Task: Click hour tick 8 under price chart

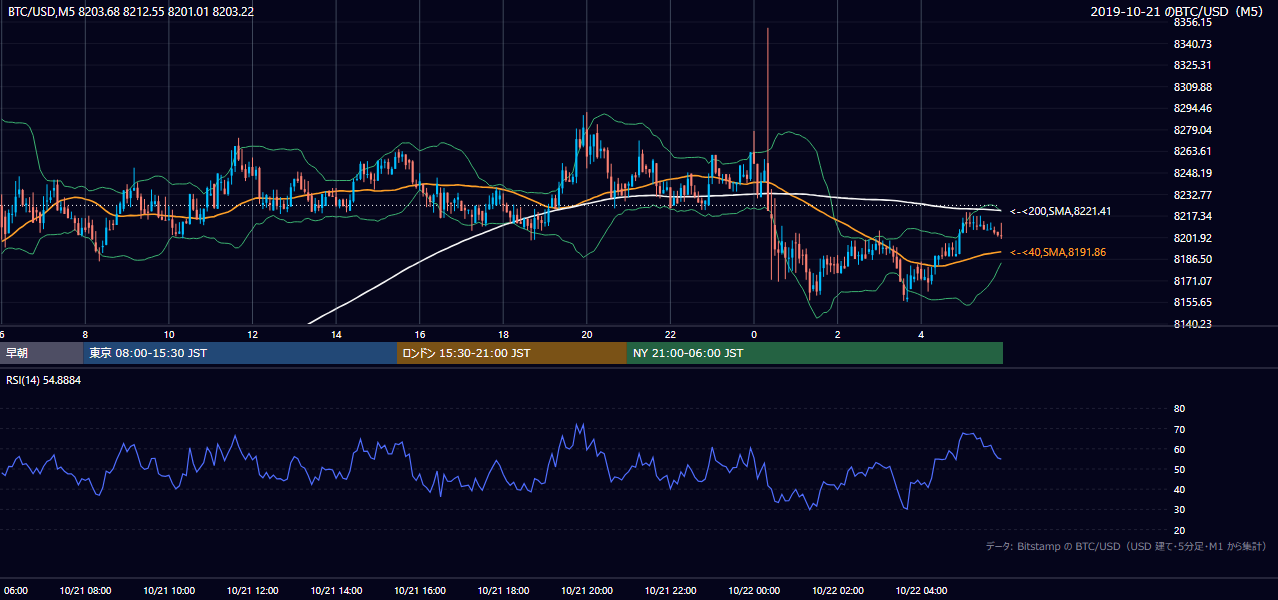Action: point(85,334)
